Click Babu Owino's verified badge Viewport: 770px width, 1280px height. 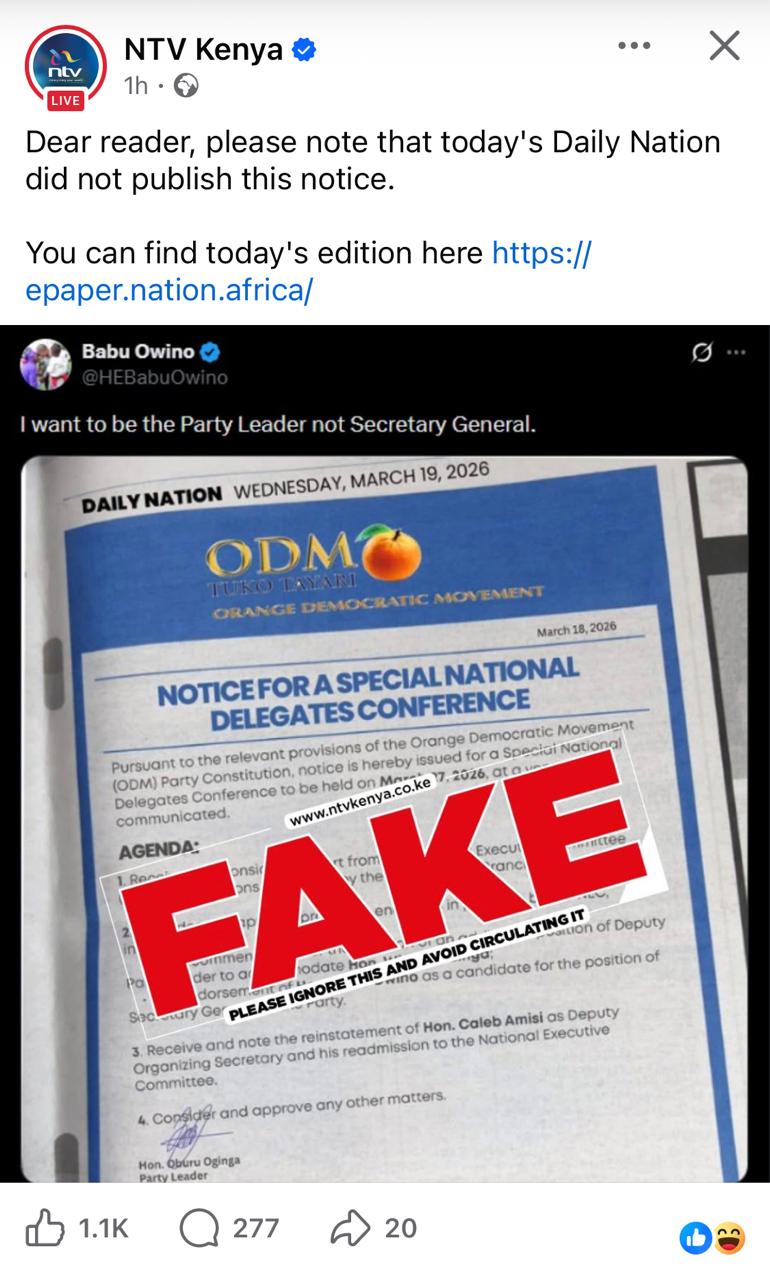click(x=211, y=351)
